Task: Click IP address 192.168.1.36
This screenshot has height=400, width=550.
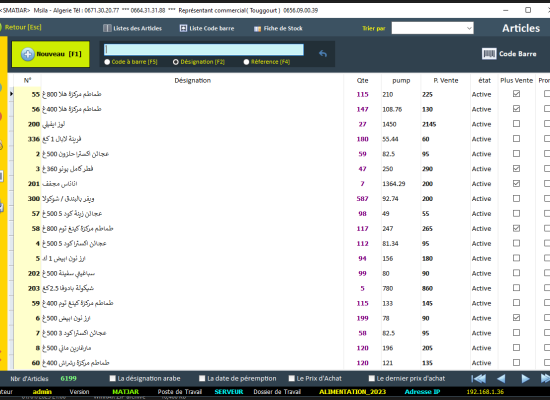Action: [x=485, y=392]
